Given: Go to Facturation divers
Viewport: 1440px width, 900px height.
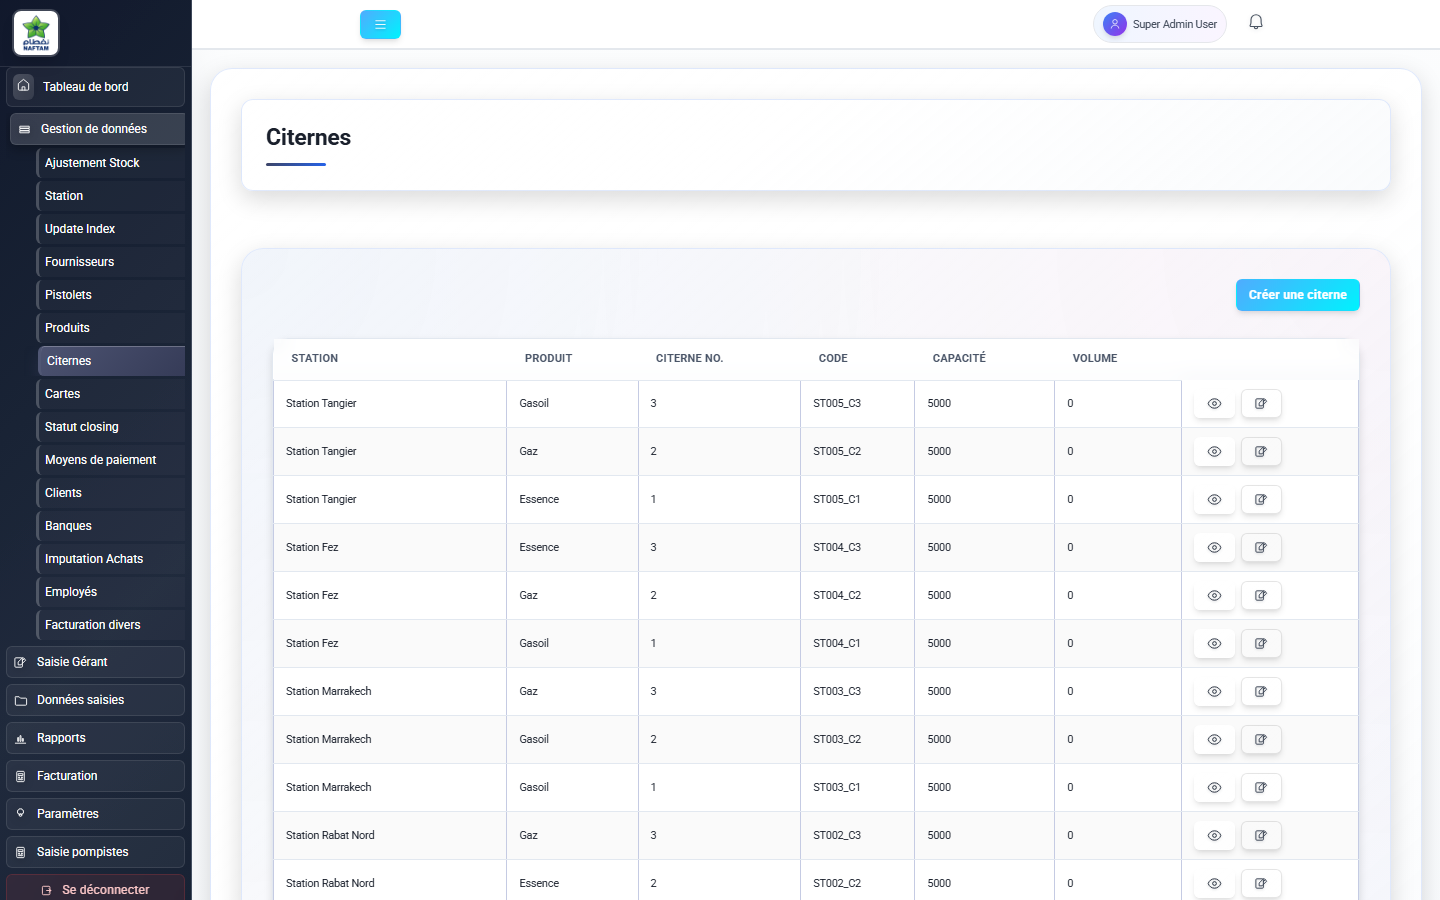Looking at the screenshot, I should coord(110,625).
